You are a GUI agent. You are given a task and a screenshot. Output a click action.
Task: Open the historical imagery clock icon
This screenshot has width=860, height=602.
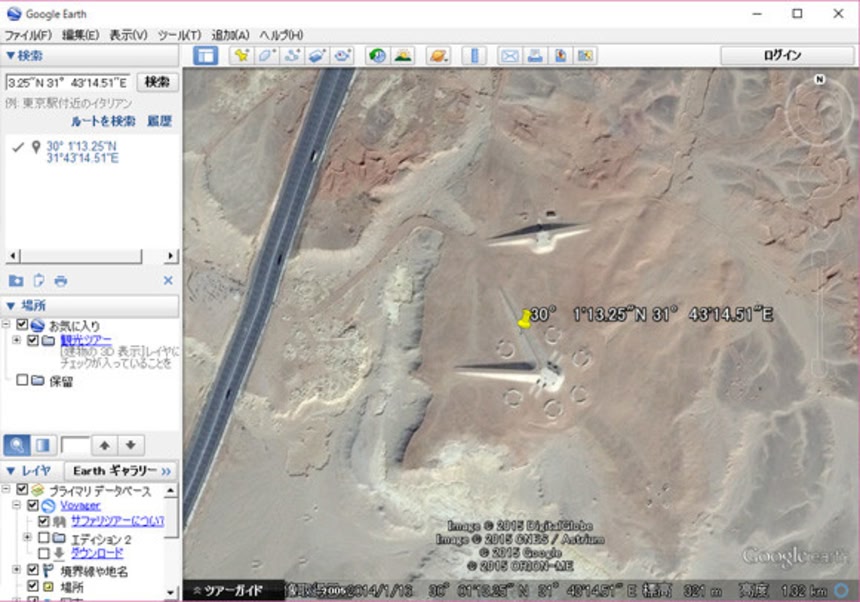[x=377, y=56]
